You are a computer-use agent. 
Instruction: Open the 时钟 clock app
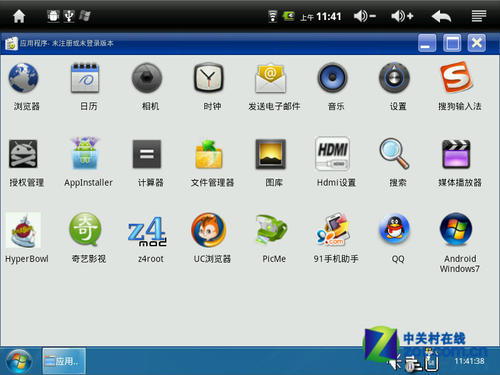click(x=209, y=78)
